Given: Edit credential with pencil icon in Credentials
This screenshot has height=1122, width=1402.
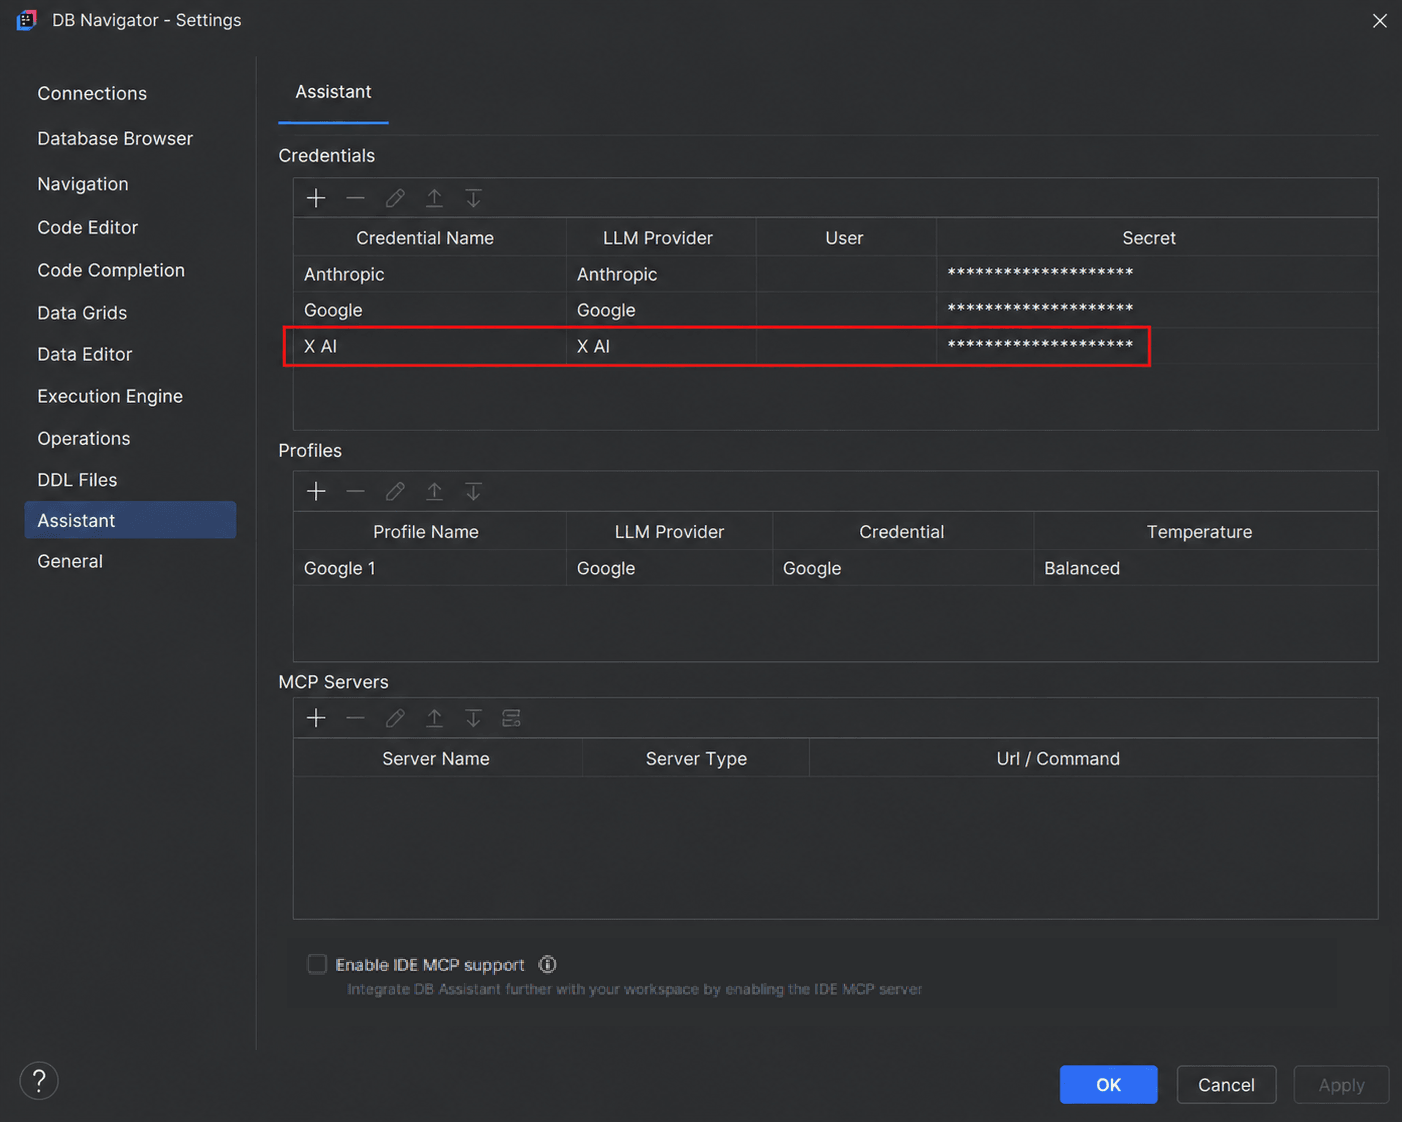Looking at the screenshot, I should (395, 198).
